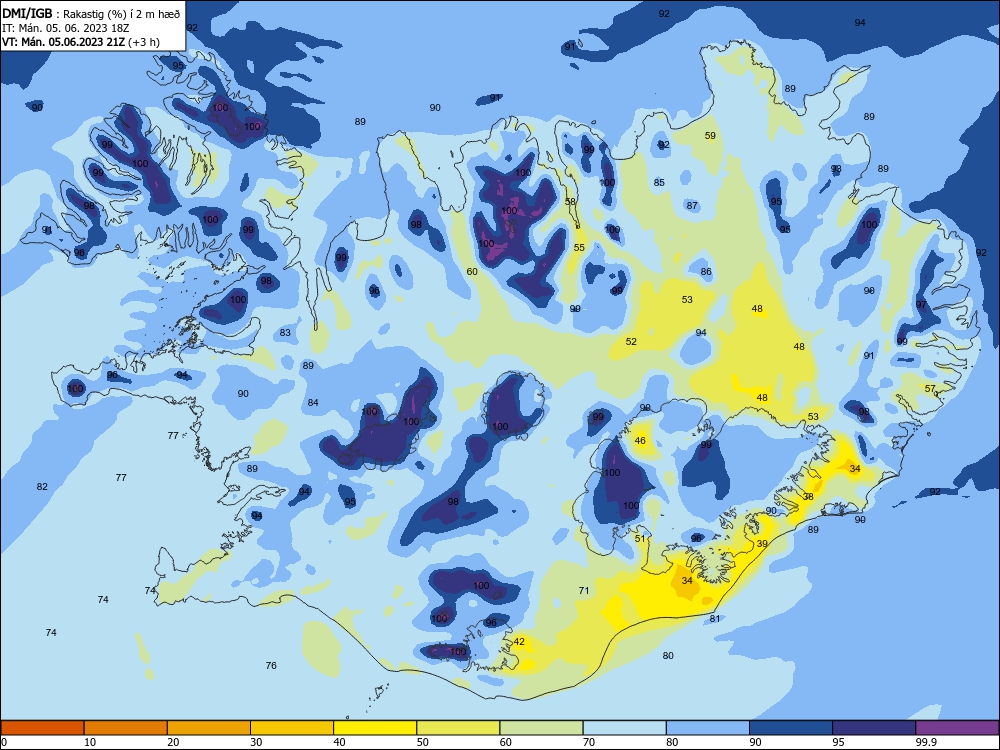This screenshot has height=750, width=1000.
Task: Click the map value '84'
Action: pyautogui.click(x=313, y=402)
